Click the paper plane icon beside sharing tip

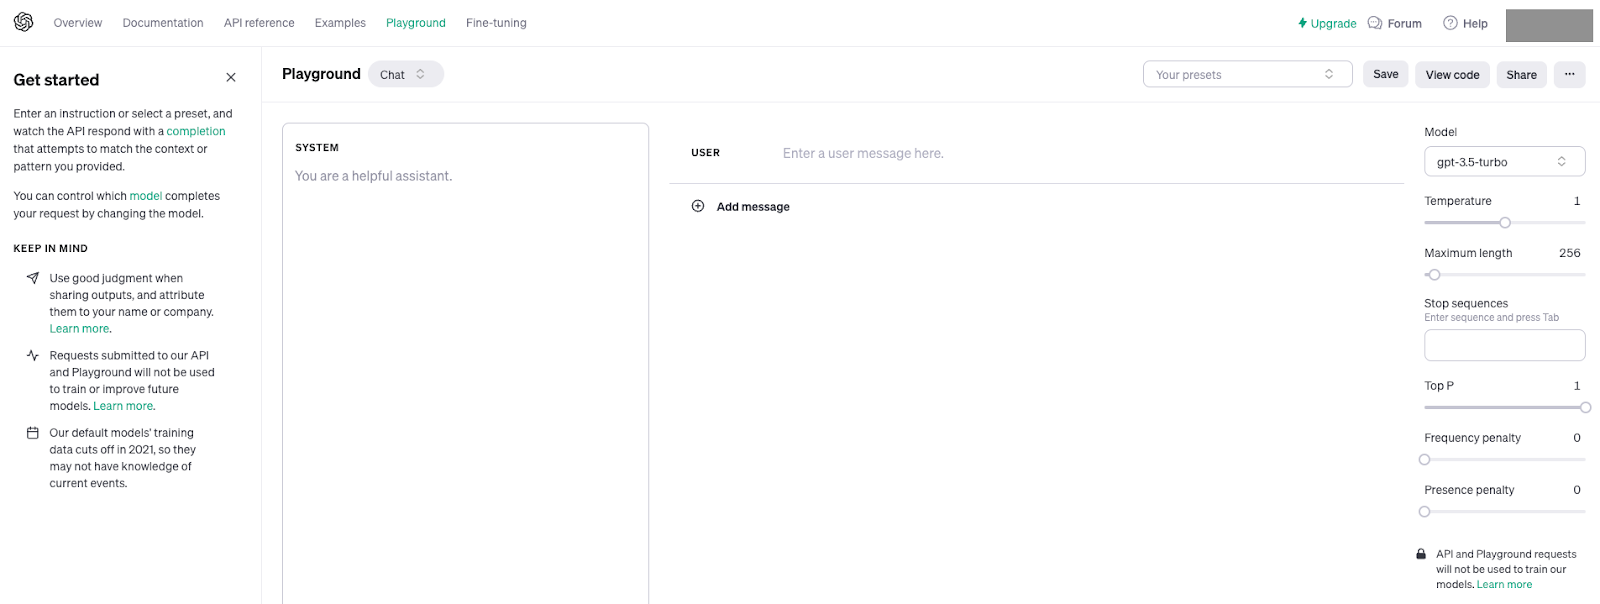(33, 278)
